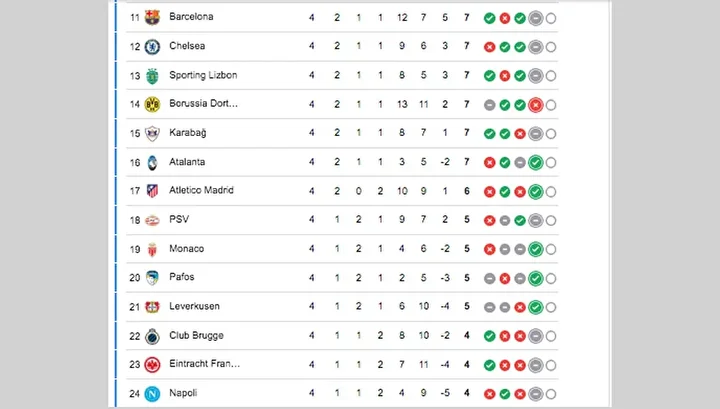Click Dortmund's latest match red loss icon
This screenshot has height=409, width=720.
[x=535, y=105]
